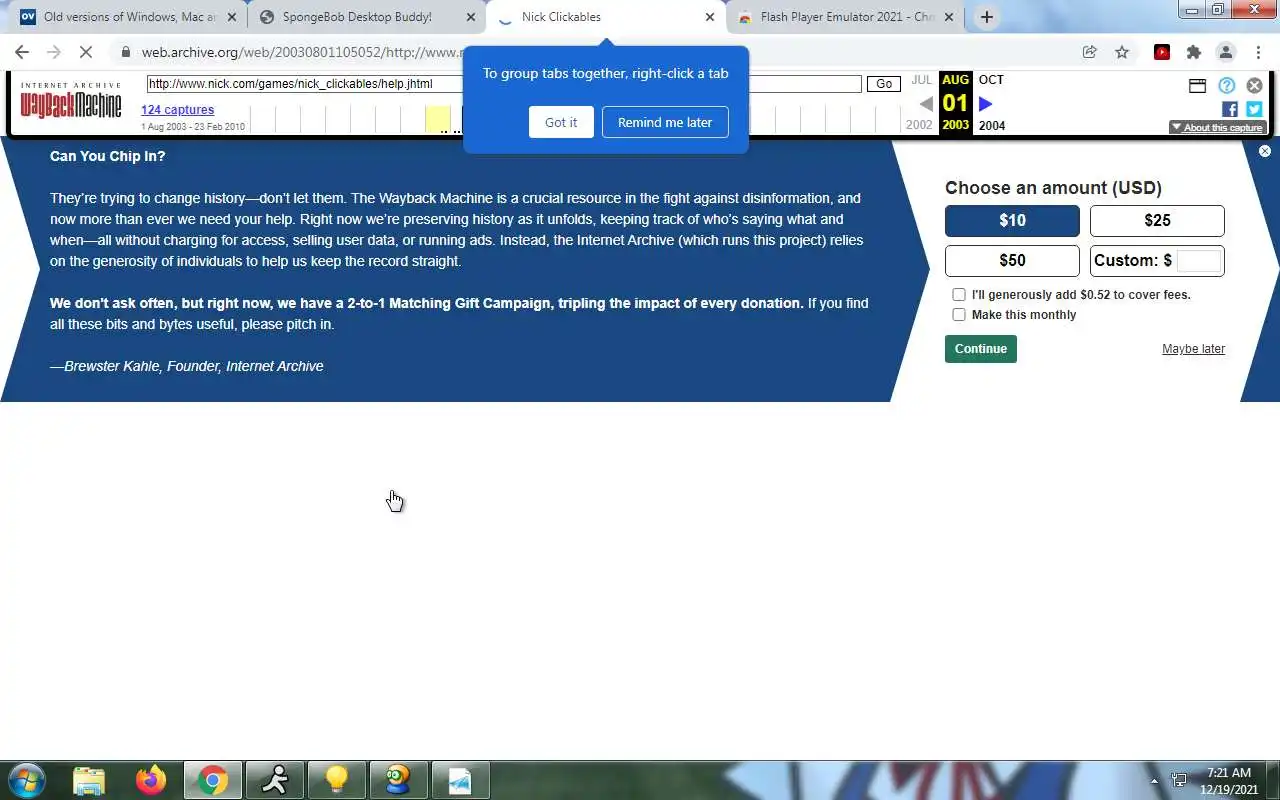Close the 'Nick Clickables' tab
The width and height of the screenshot is (1280, 800).
[x=710, y=17]
